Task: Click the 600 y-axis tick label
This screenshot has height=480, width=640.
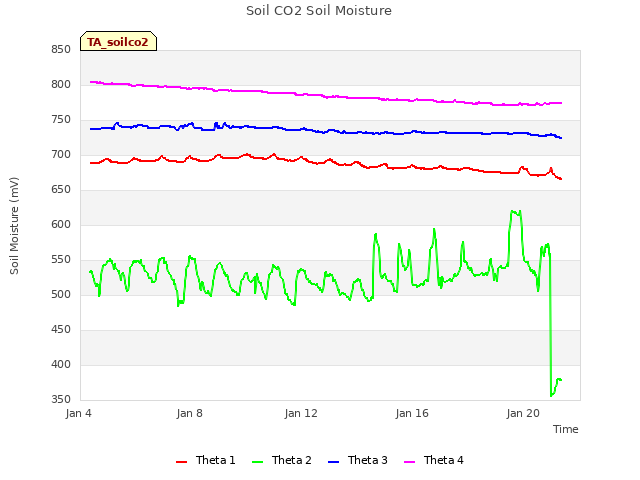Action: (x=61, y=224)
